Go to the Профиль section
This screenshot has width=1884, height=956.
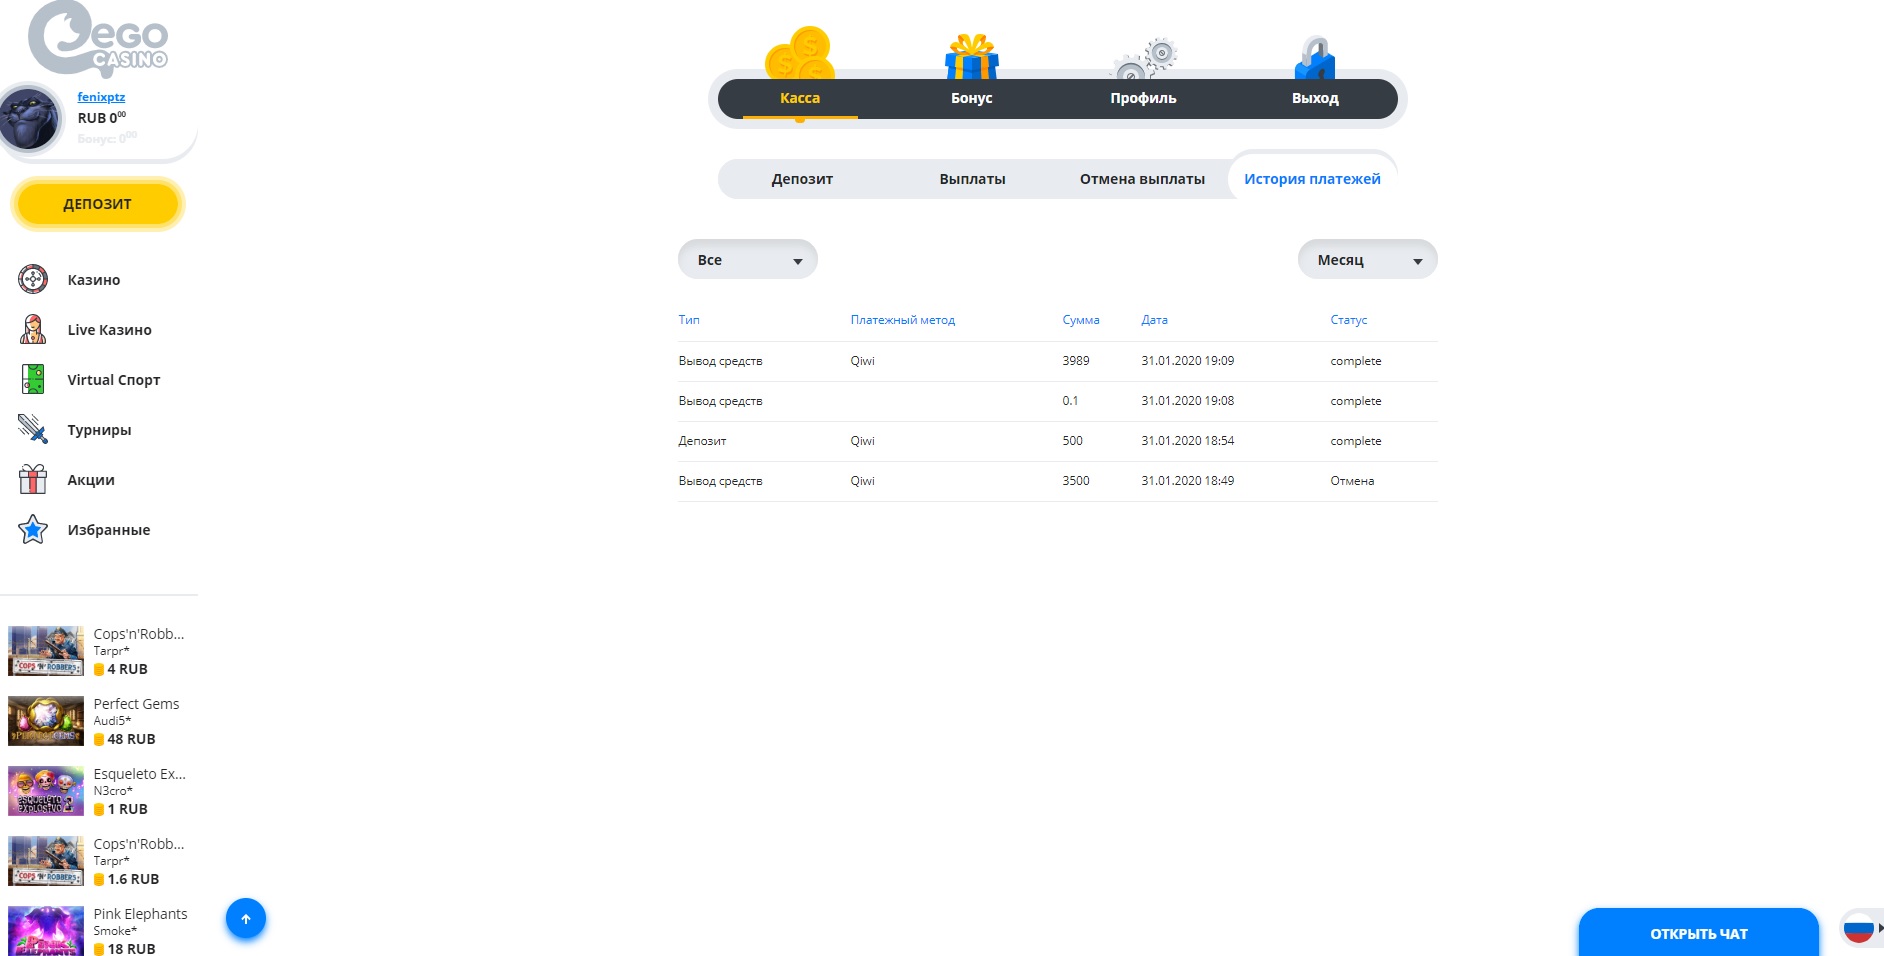pyautogui.click(x=1143, y=98)
